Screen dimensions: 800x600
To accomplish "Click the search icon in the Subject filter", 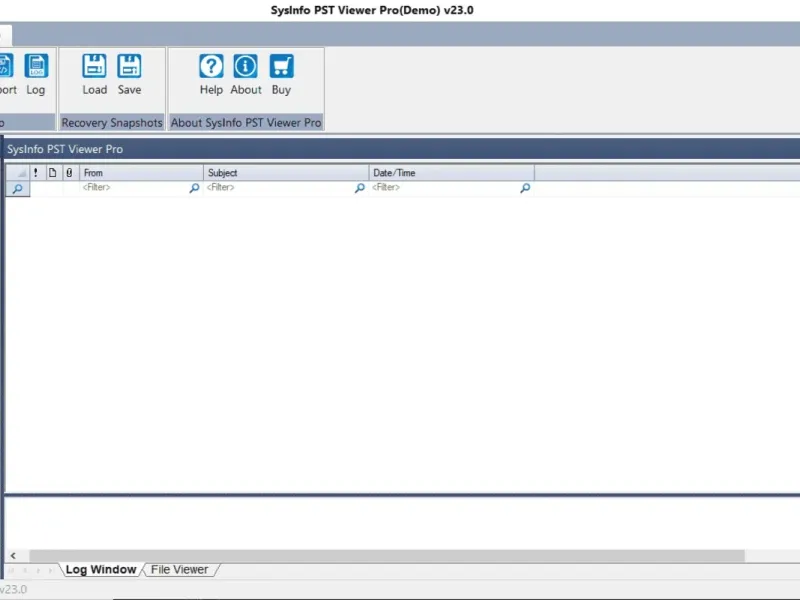I will click(360, 188).
